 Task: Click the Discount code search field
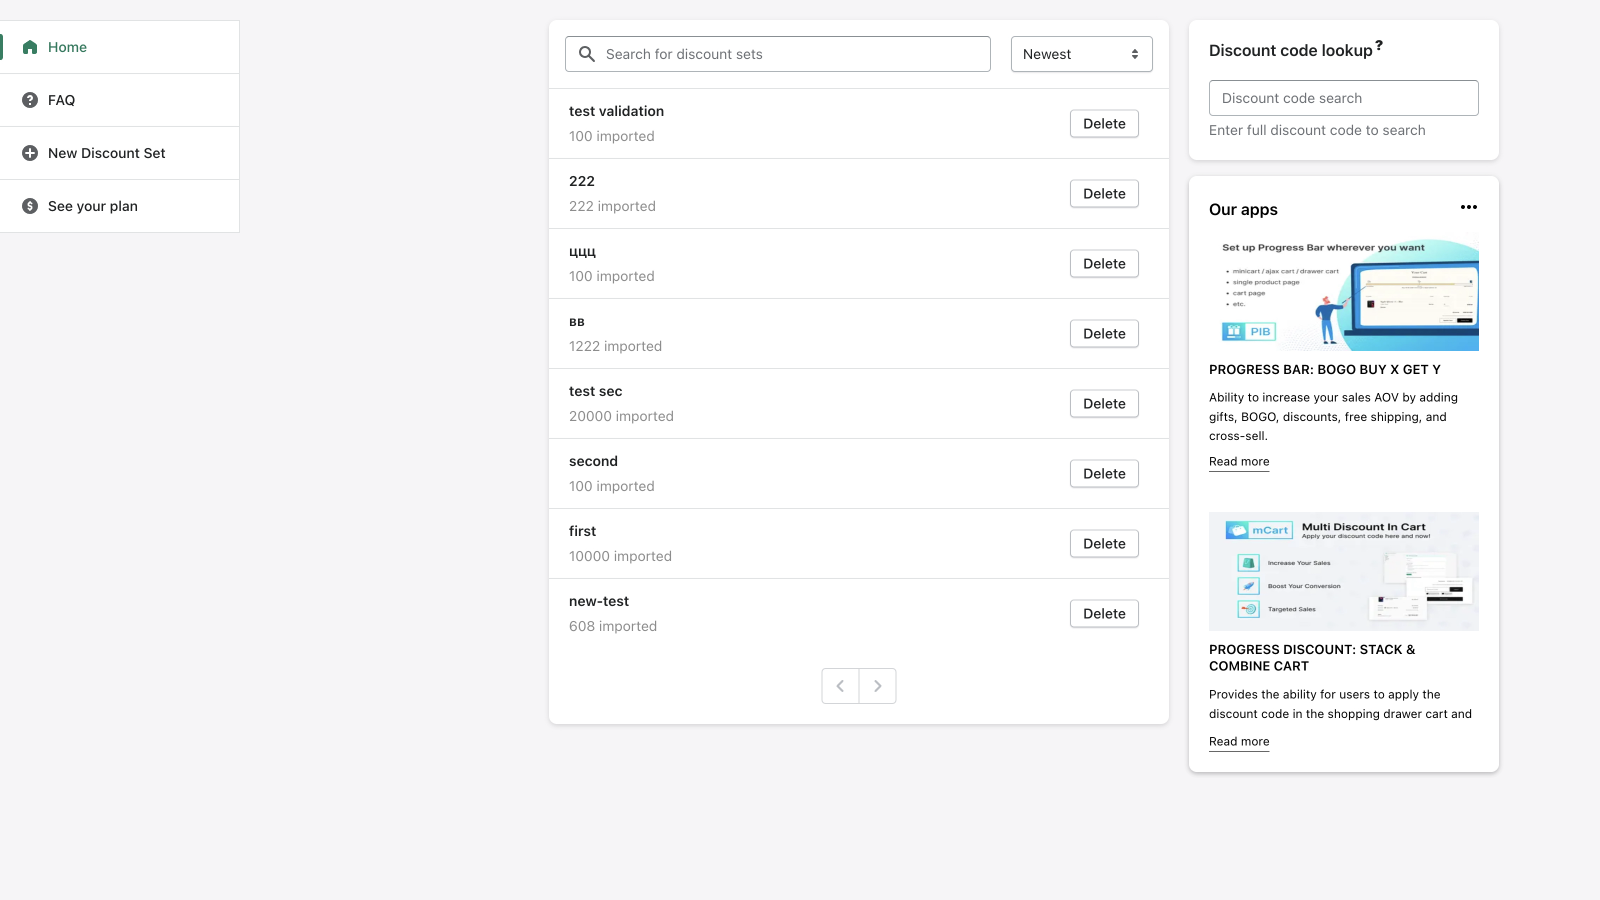click(x=1343, y=97)
